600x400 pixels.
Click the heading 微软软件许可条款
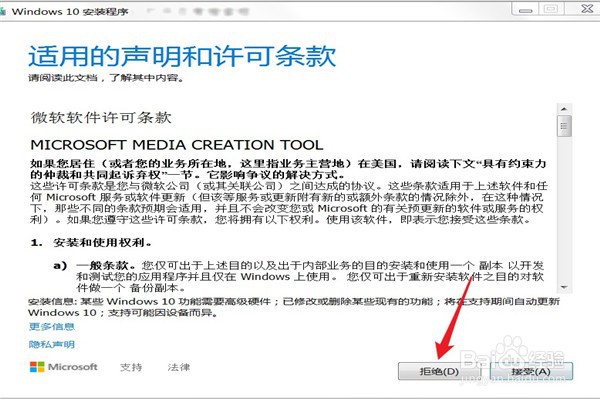coord(101,118)
